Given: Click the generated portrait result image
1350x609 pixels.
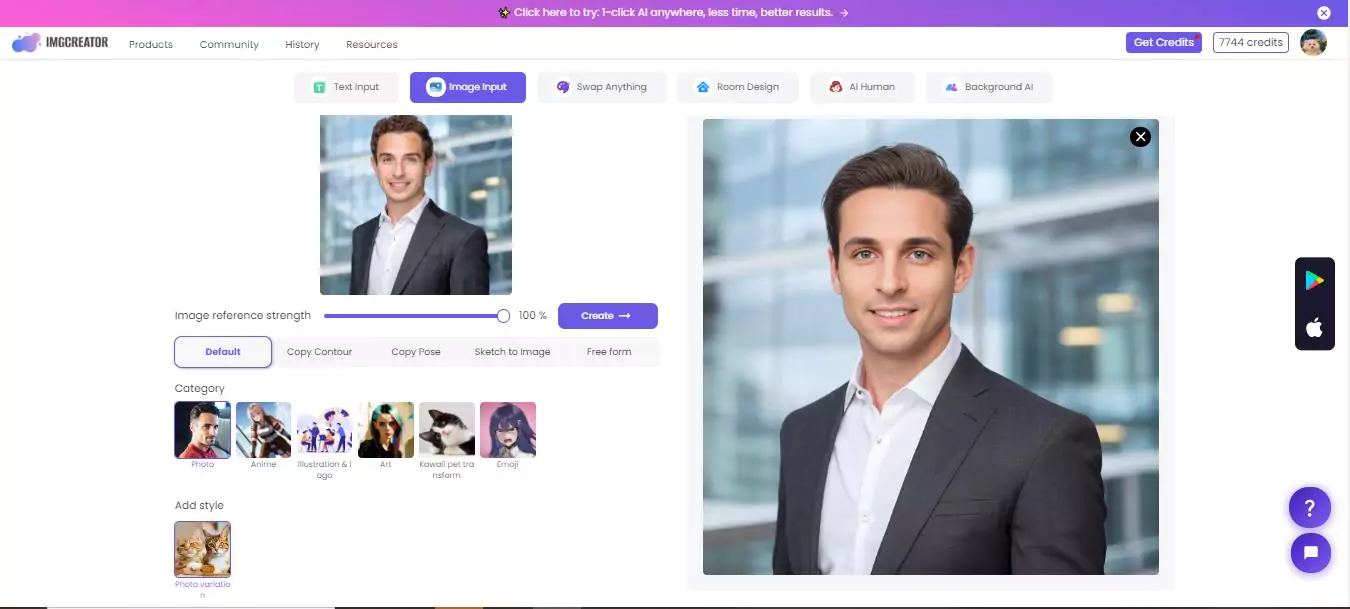Looking at the screenshot, I should (x=931, y=347).
